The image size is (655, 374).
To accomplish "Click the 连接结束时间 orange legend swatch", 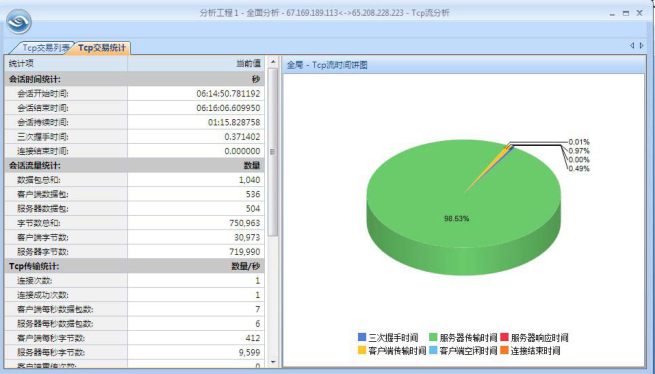I will coord(504,350).
